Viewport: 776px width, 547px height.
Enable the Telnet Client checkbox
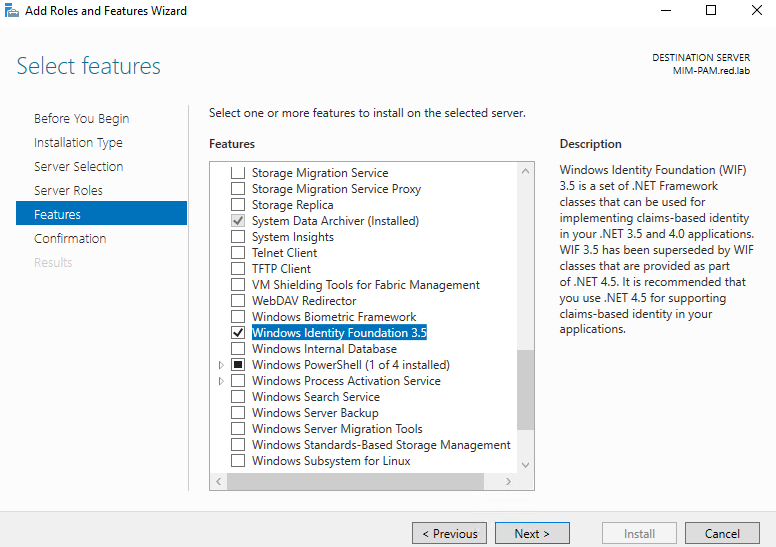tap(238, 253)
